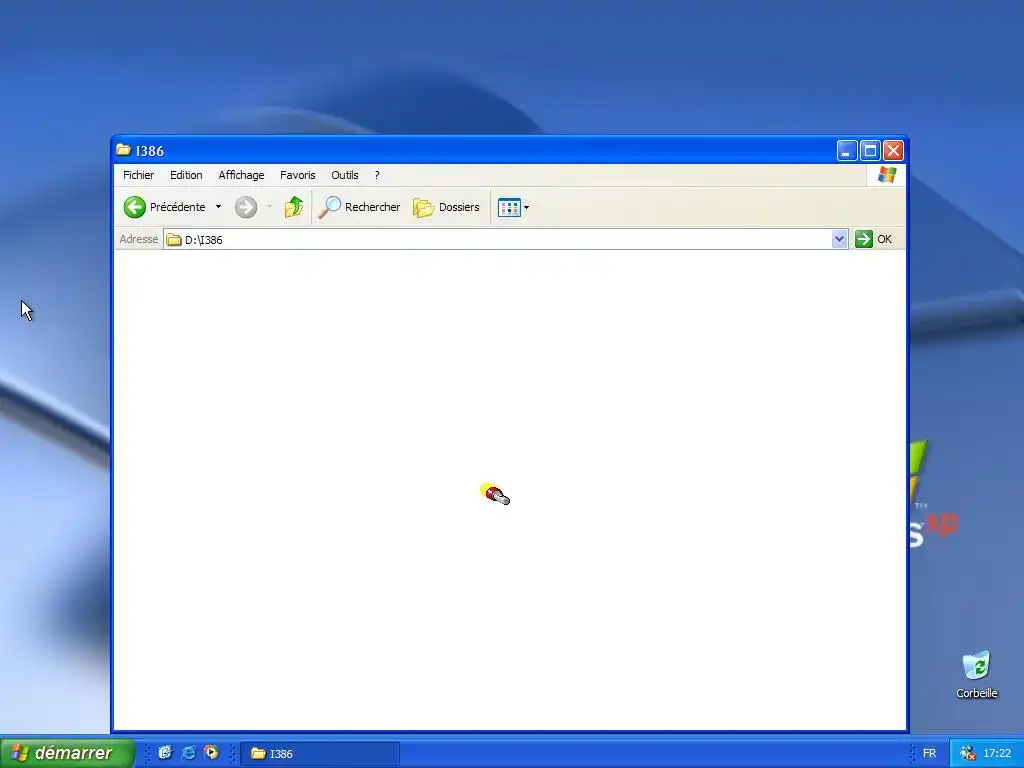The width and height of the screenshot is (1024, 768).
Task: Click the folder icon in I386 title bar
Action: click(x=123, y=150)
